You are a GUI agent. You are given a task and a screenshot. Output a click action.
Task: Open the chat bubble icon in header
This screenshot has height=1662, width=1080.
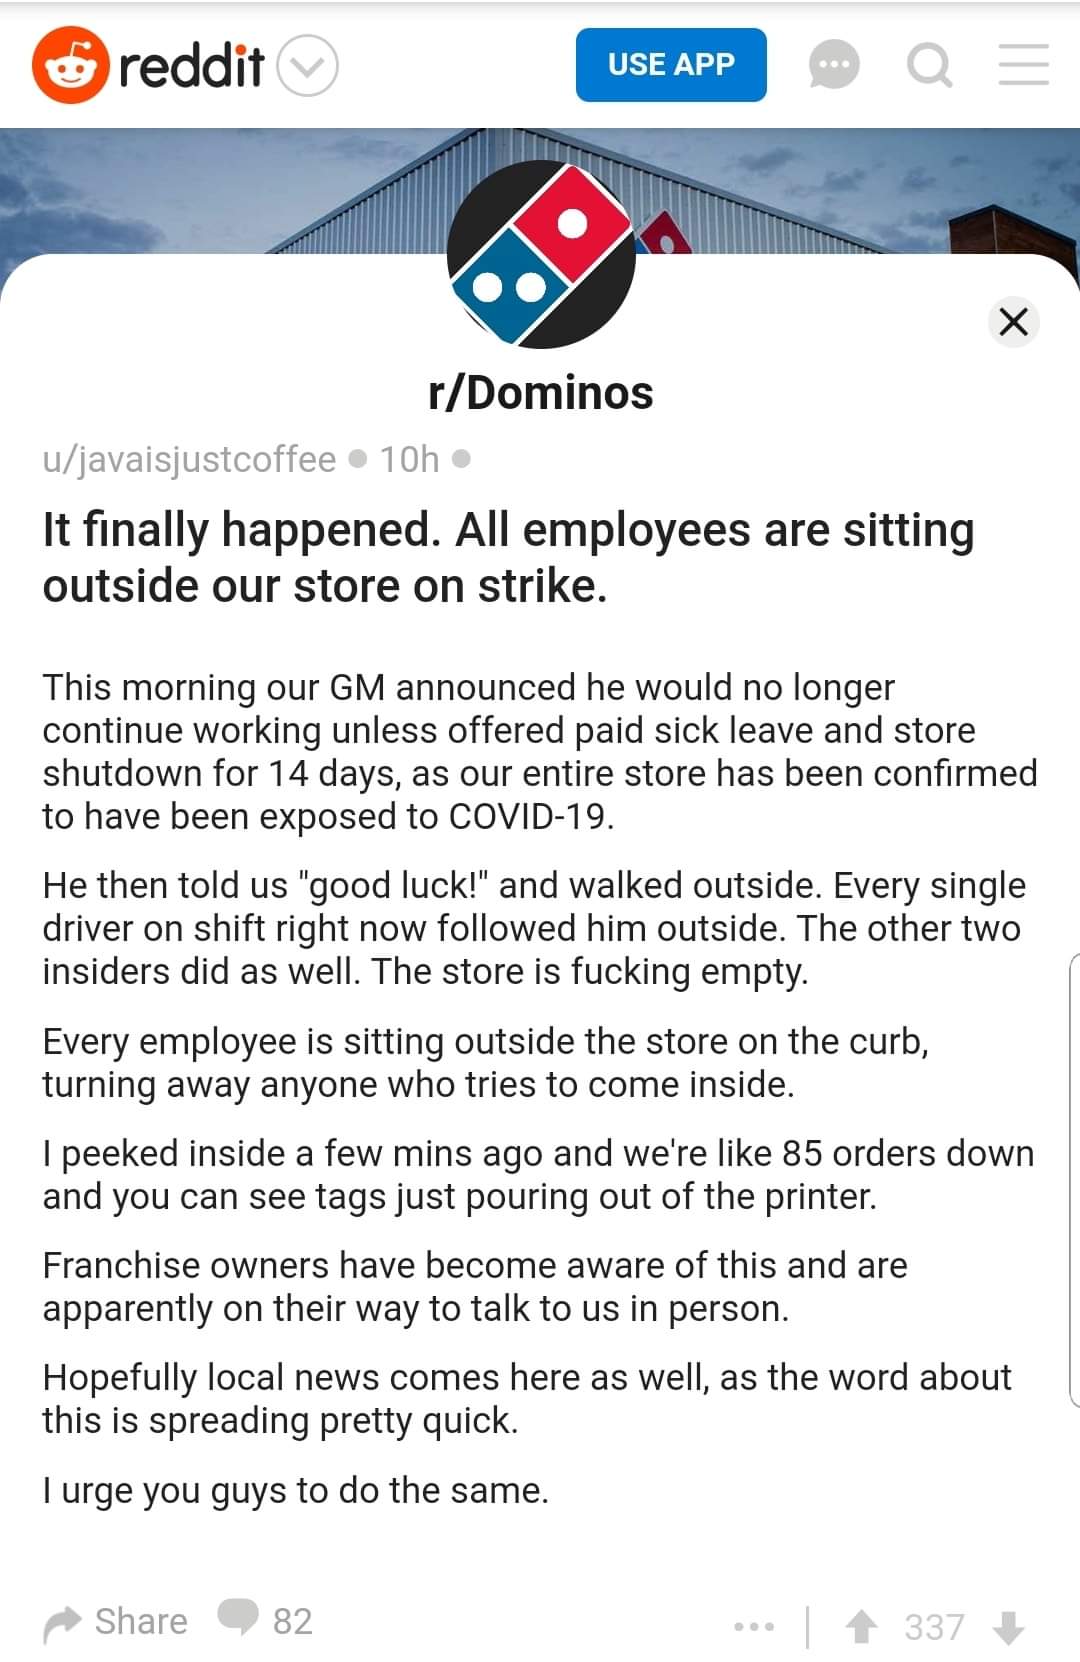click(834, 65)
